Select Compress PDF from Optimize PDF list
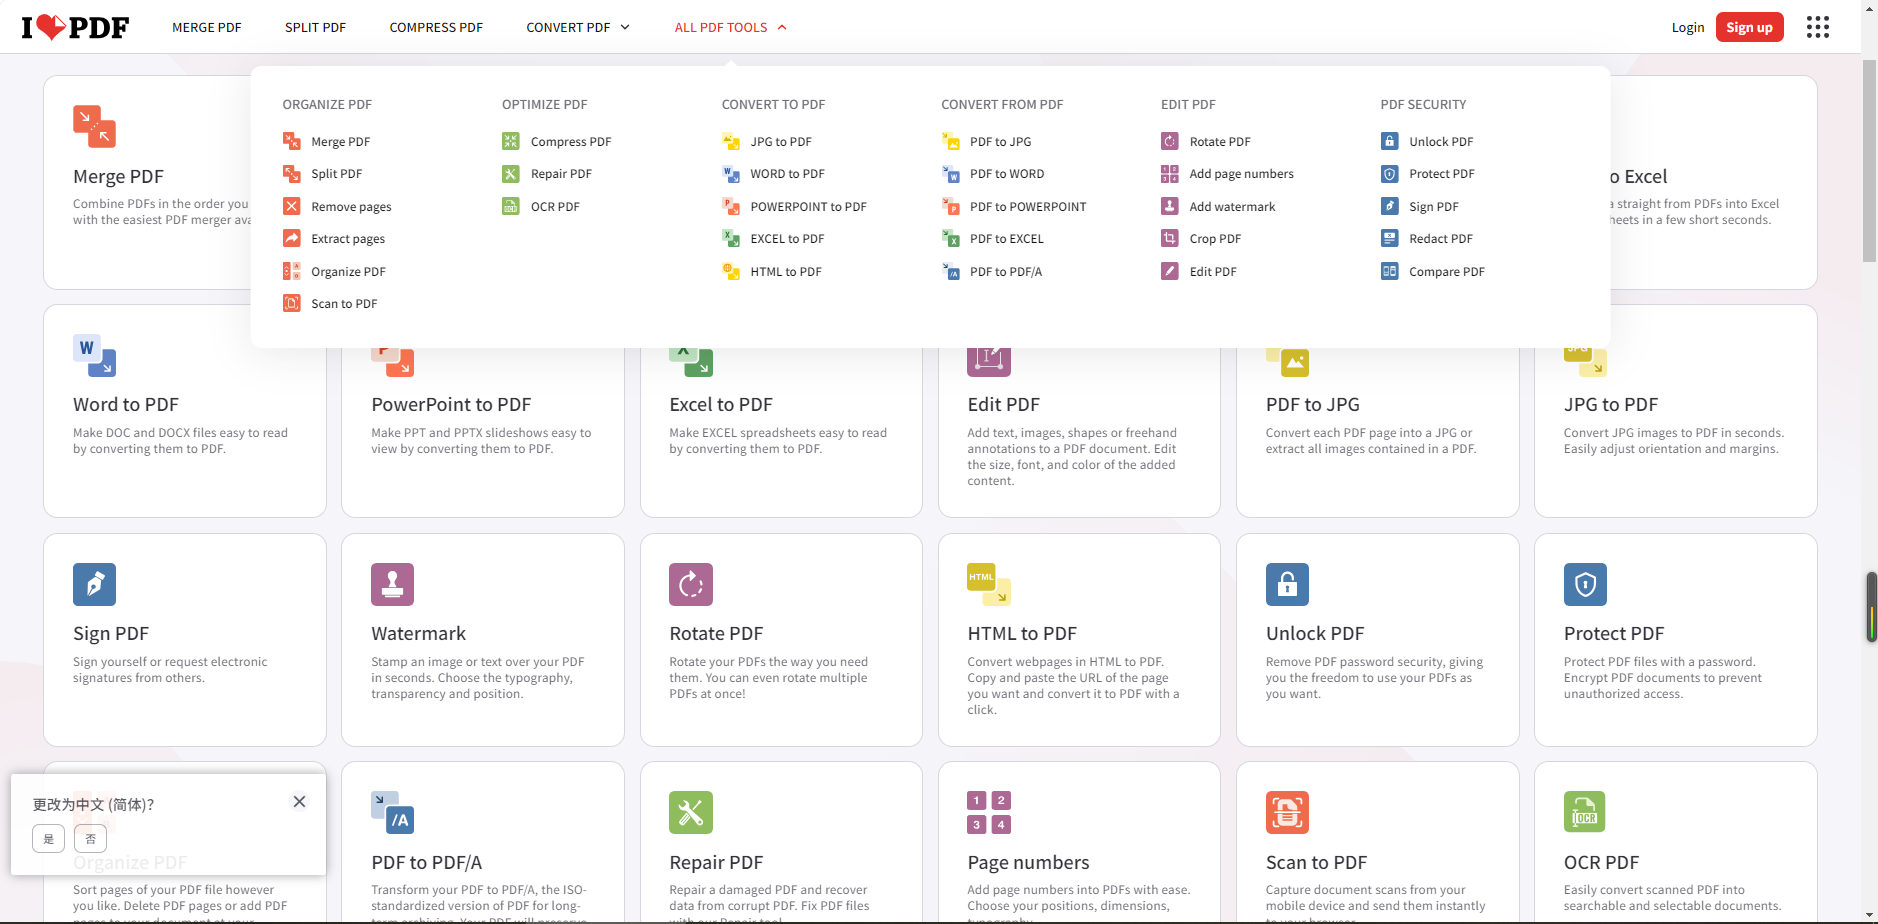1878x924 pixels. click(570, 142)
